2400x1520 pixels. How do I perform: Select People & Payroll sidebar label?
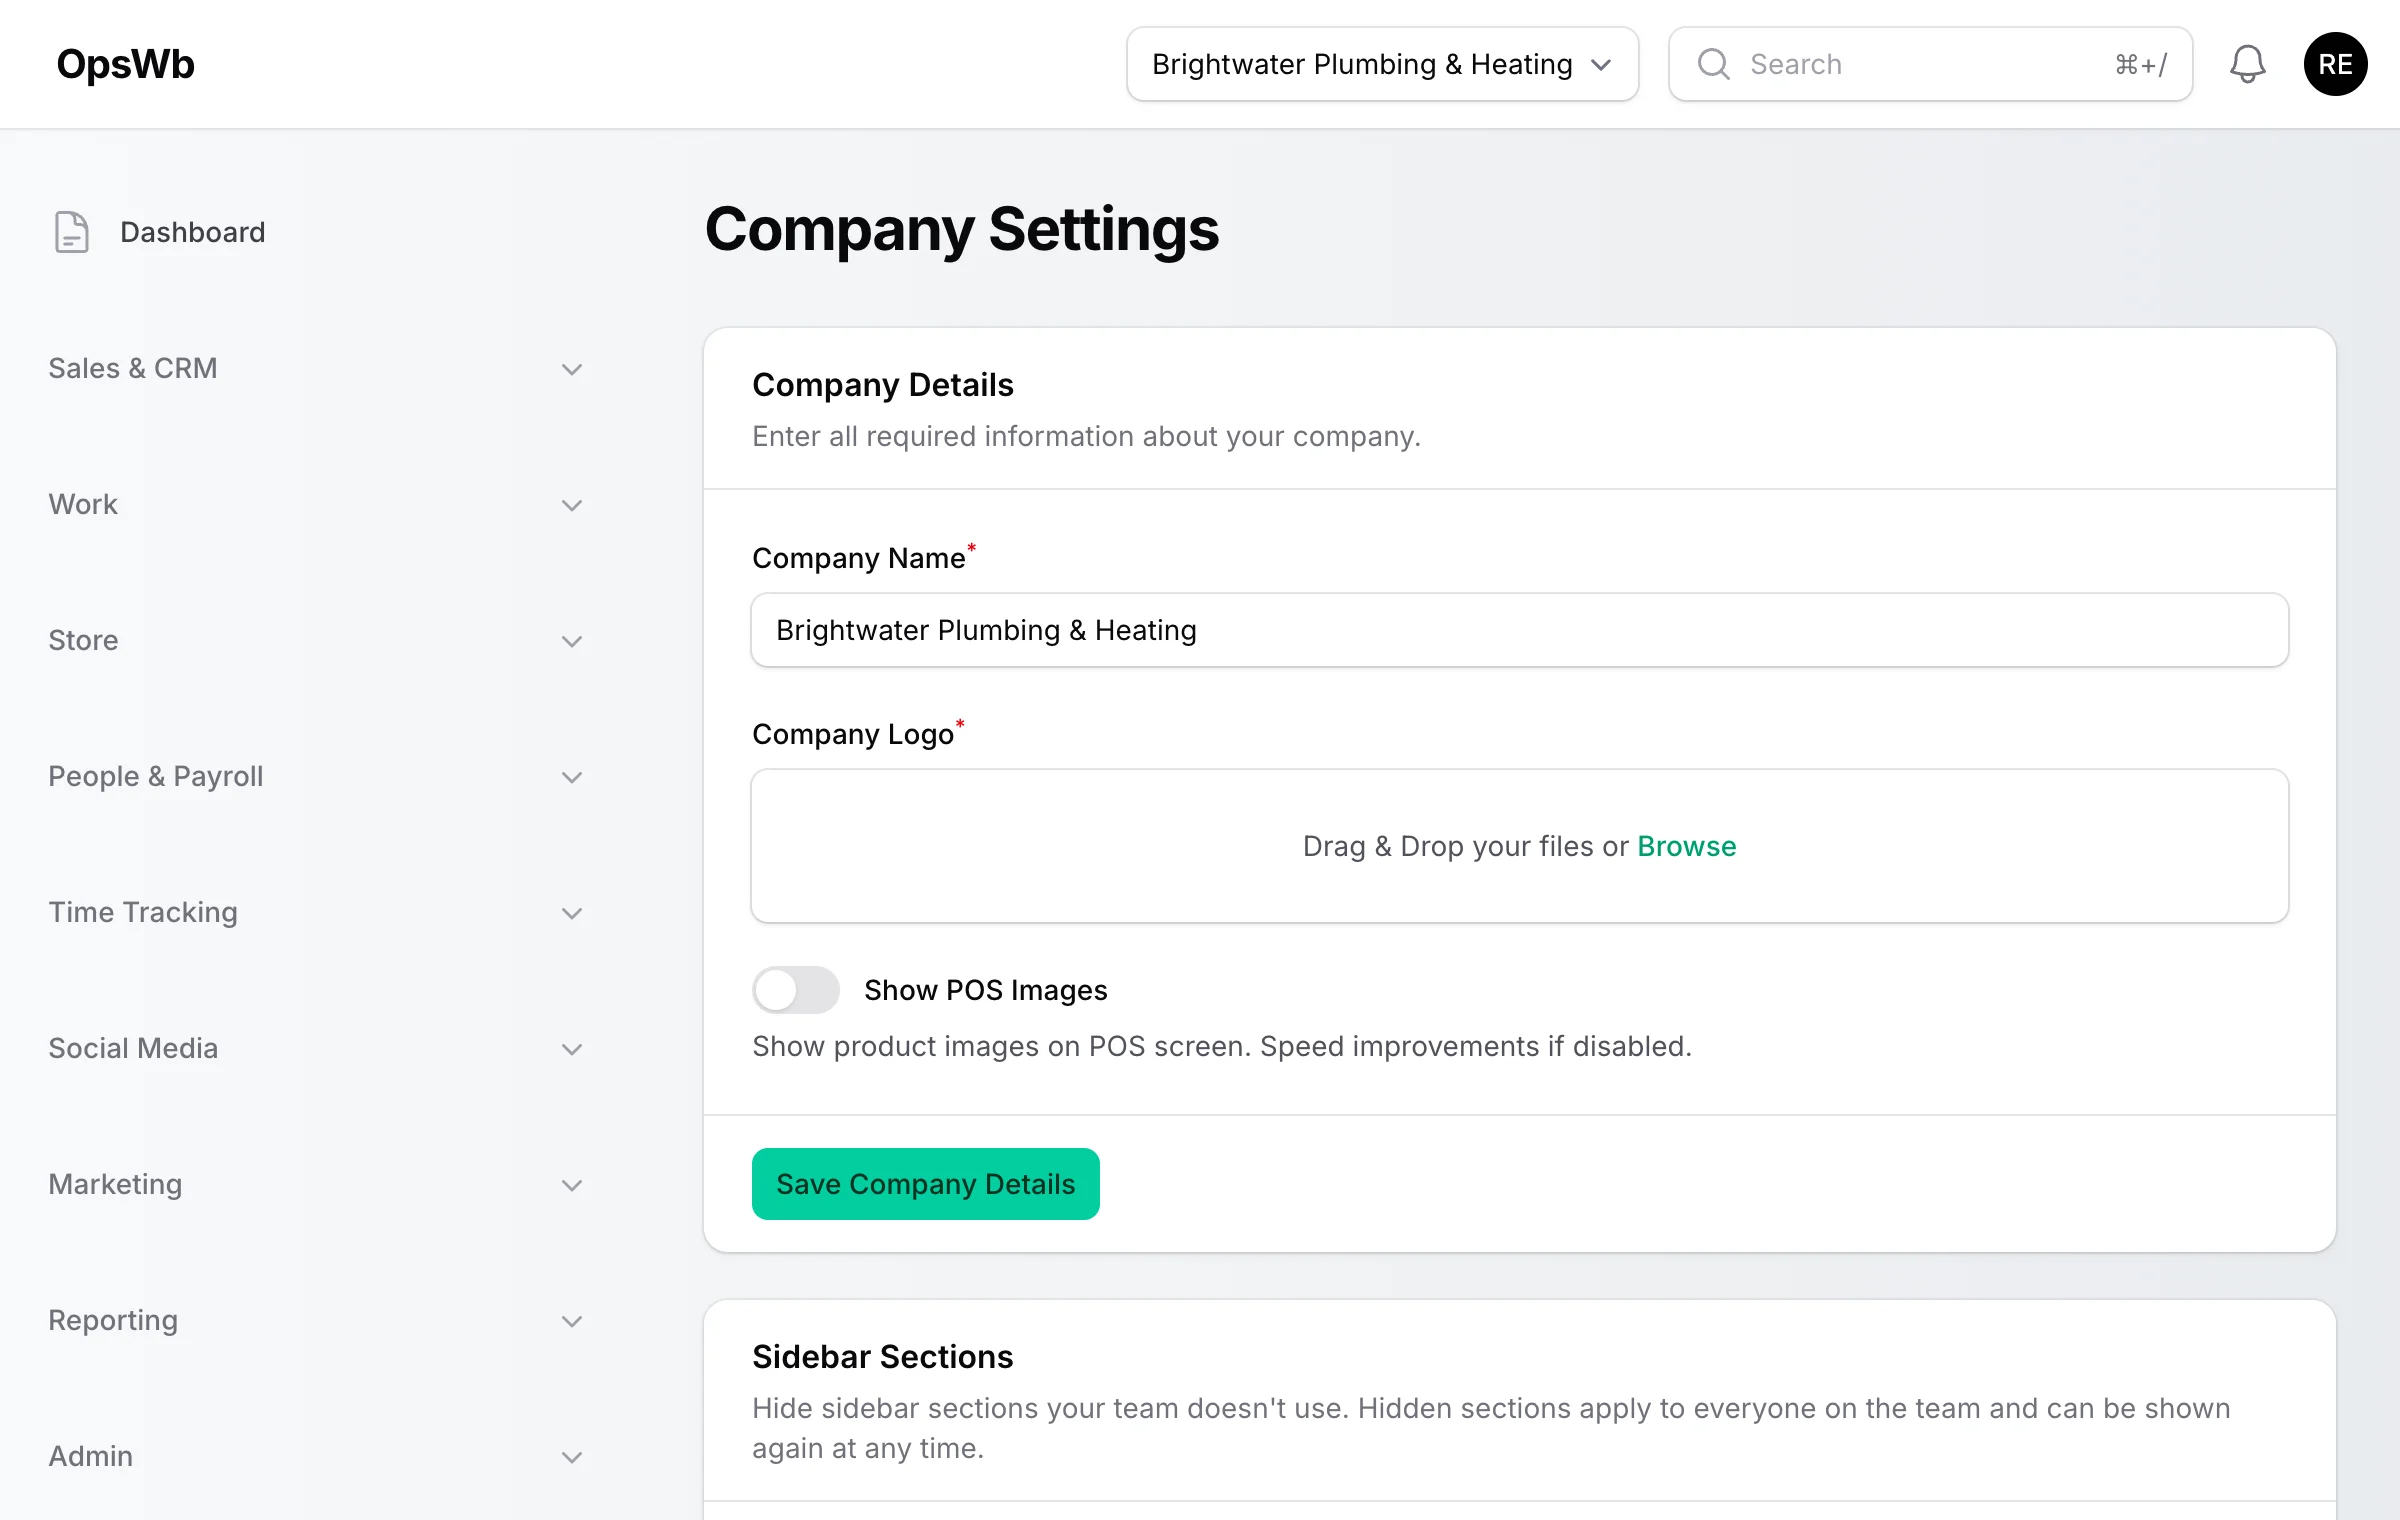156,776
